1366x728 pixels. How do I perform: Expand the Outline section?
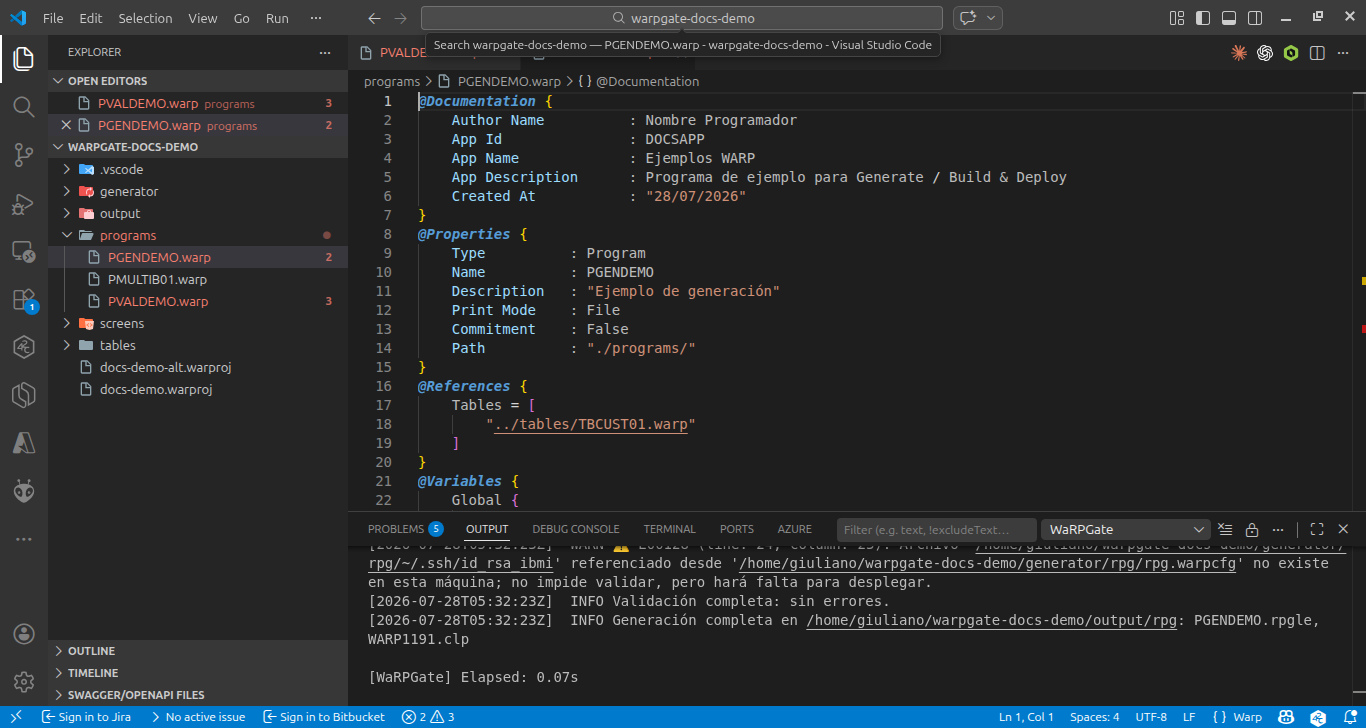pyautogui.click(x=198, y=651)
